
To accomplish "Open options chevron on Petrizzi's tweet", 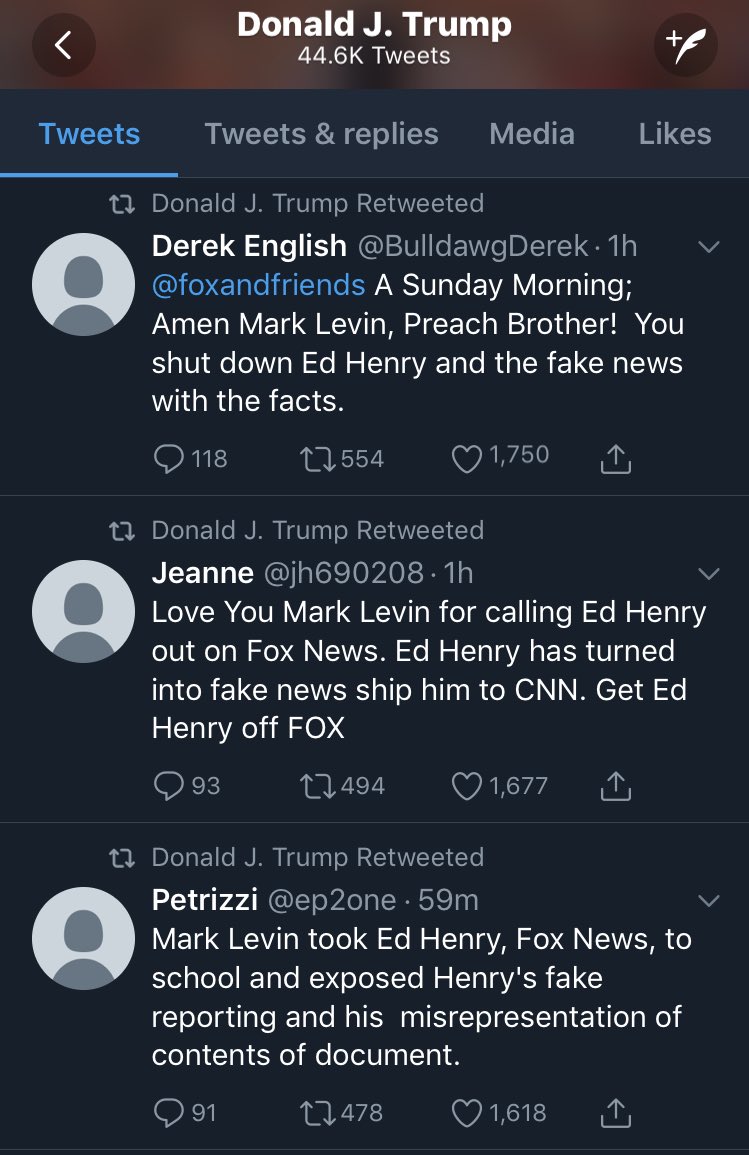I will pos(708,900).
